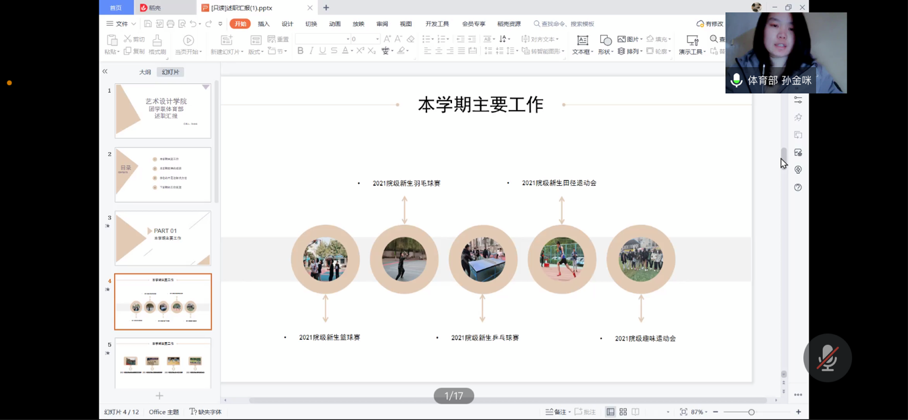Open the Transitions (切换) ribbon tab
The height and width of the screenshot is (420, 908).
[x=311, y=24]
